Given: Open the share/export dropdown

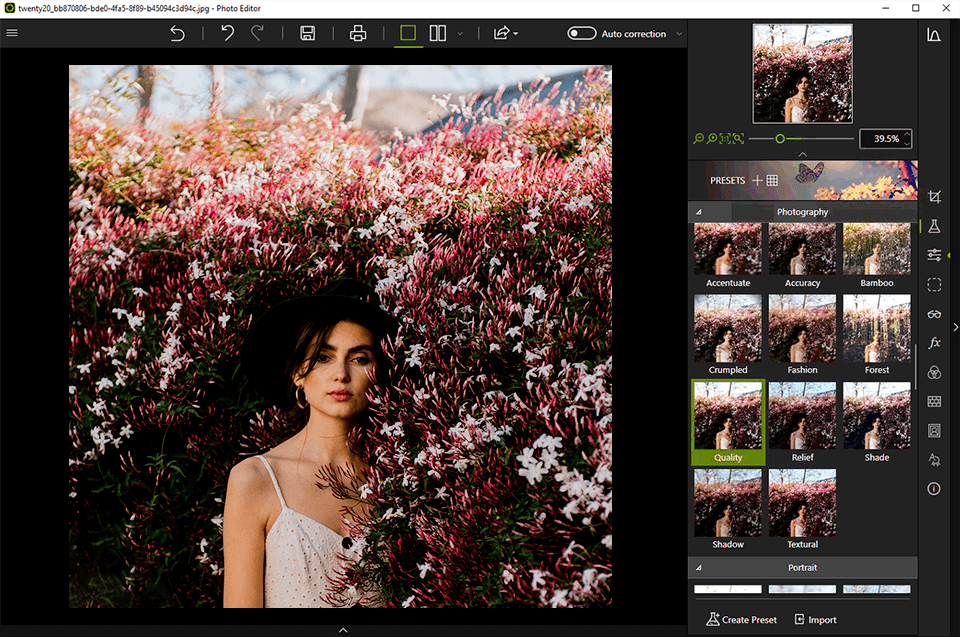Looking at the screenshot, I should pyautogui.click(x=505, y=33).
